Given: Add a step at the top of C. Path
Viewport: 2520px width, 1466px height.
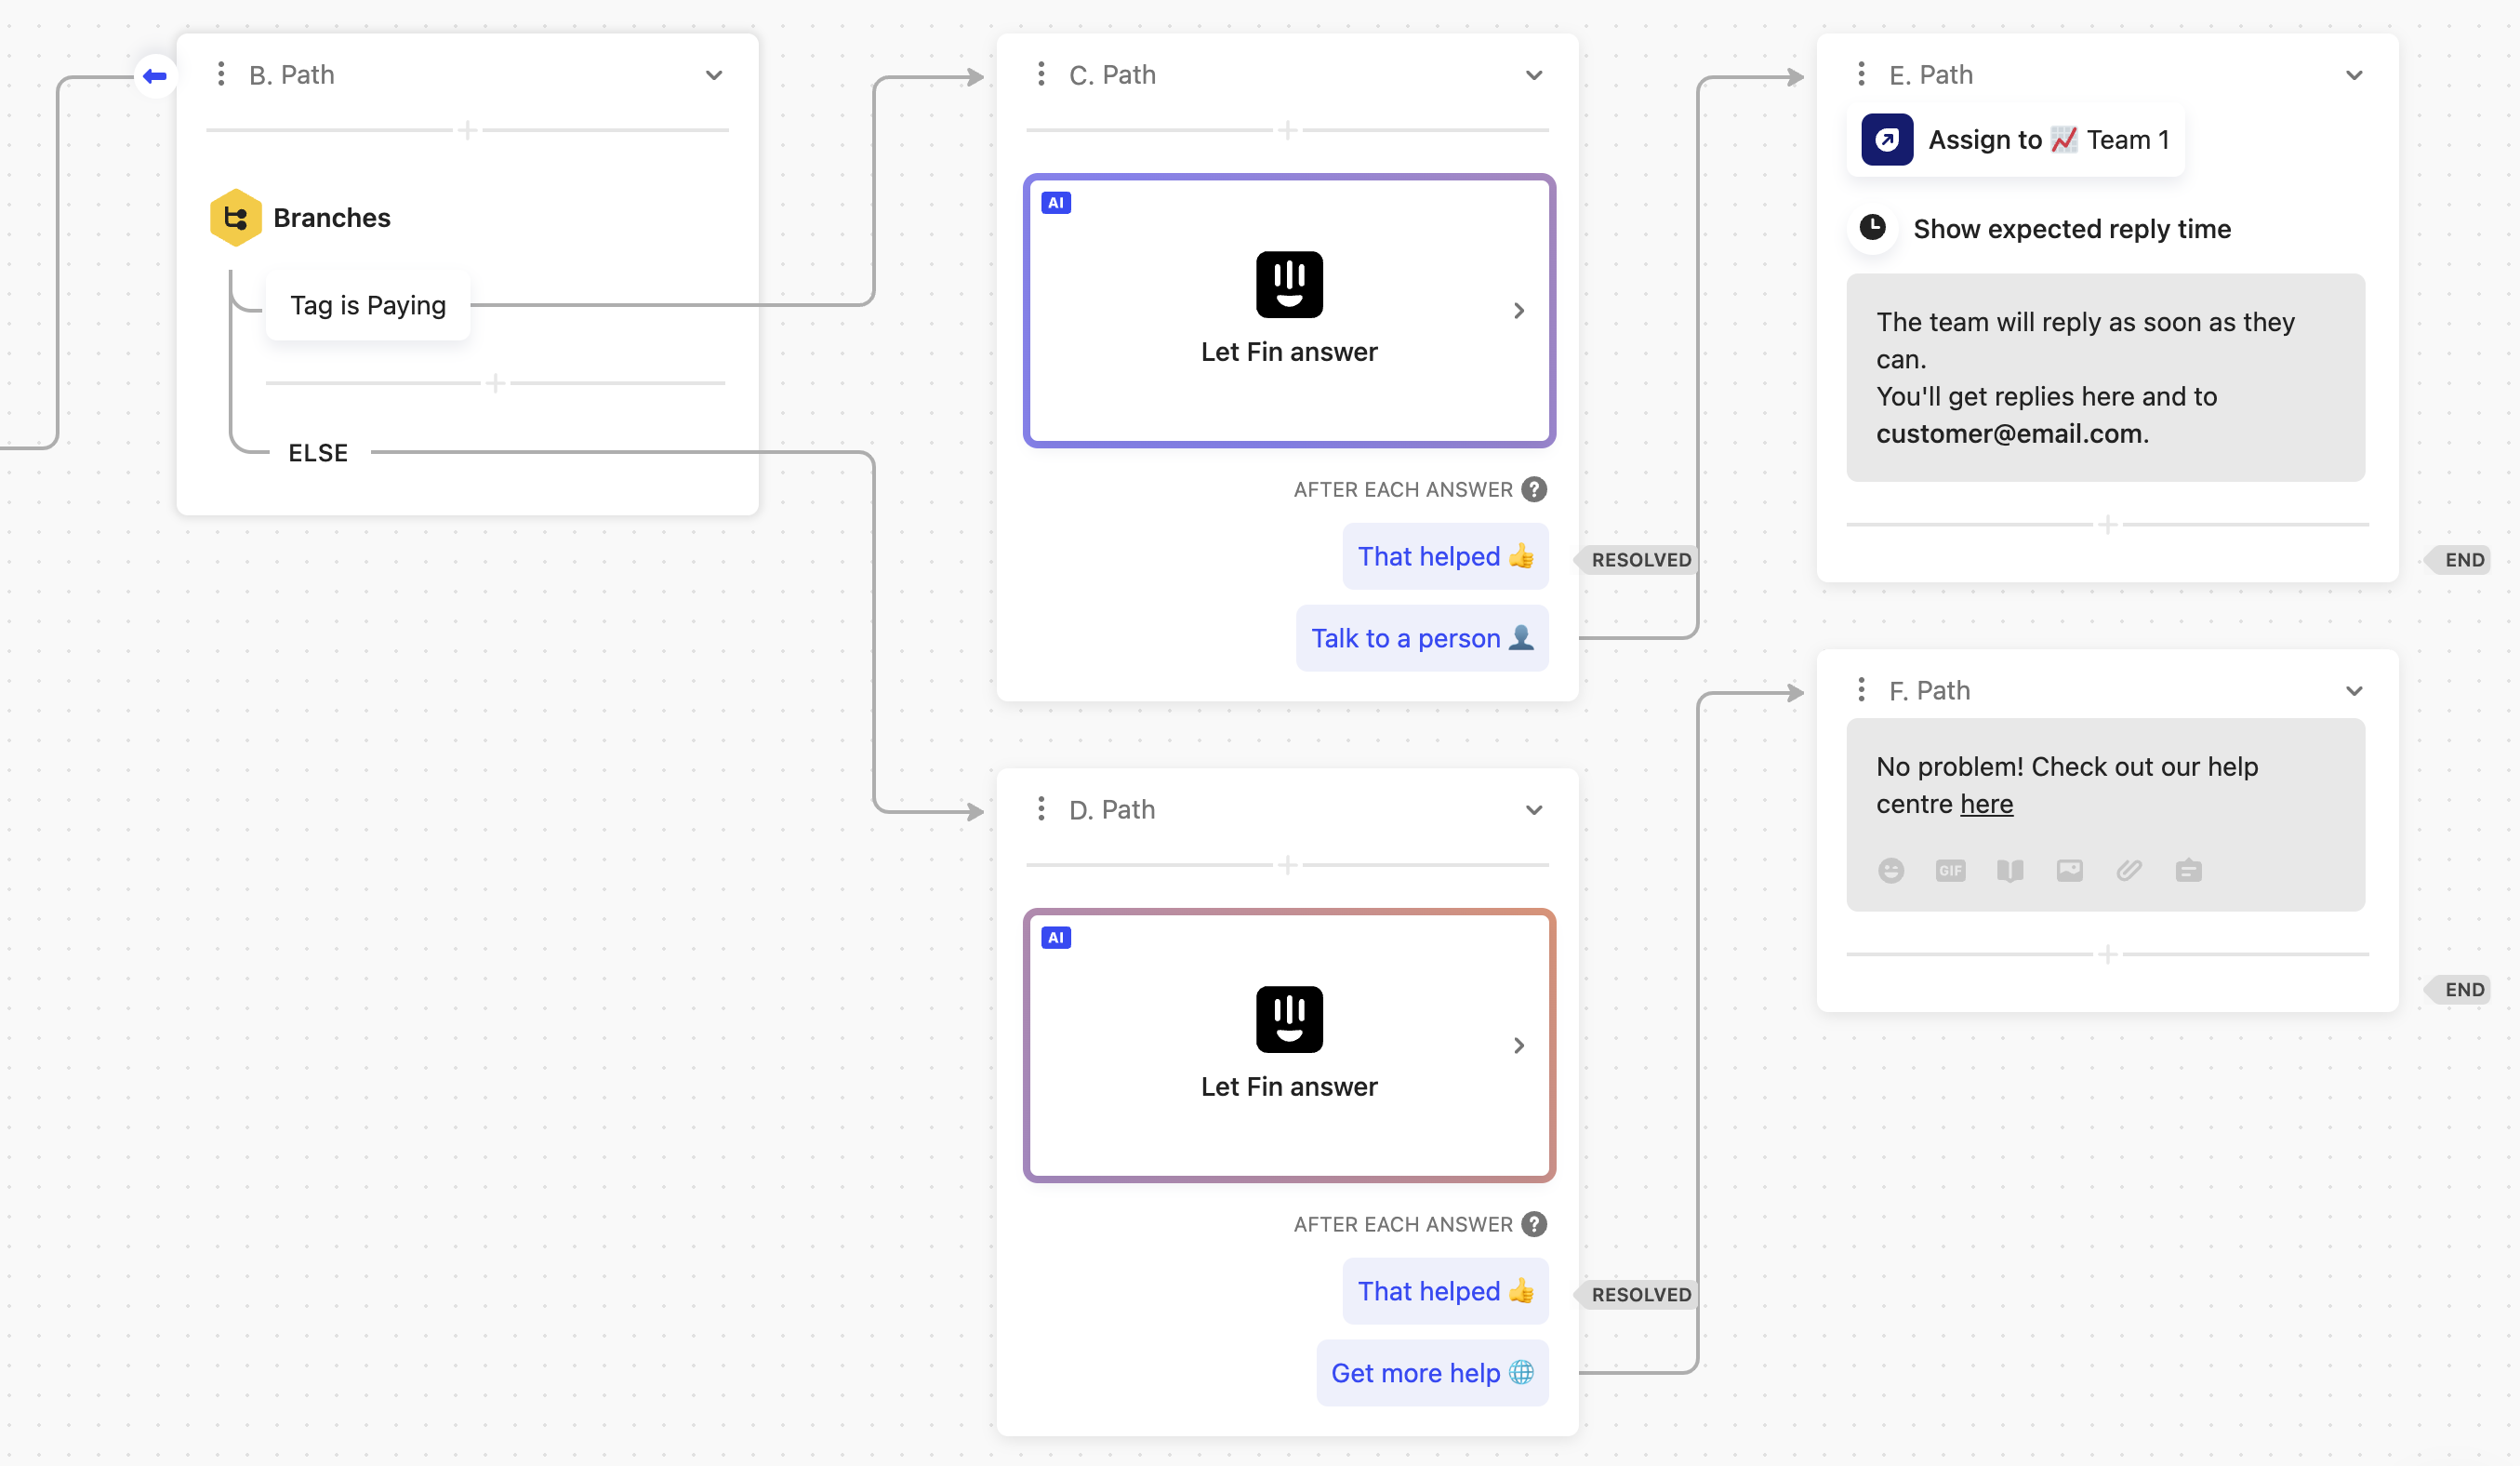Looking at the screenshot, I should click(1288, 130).
